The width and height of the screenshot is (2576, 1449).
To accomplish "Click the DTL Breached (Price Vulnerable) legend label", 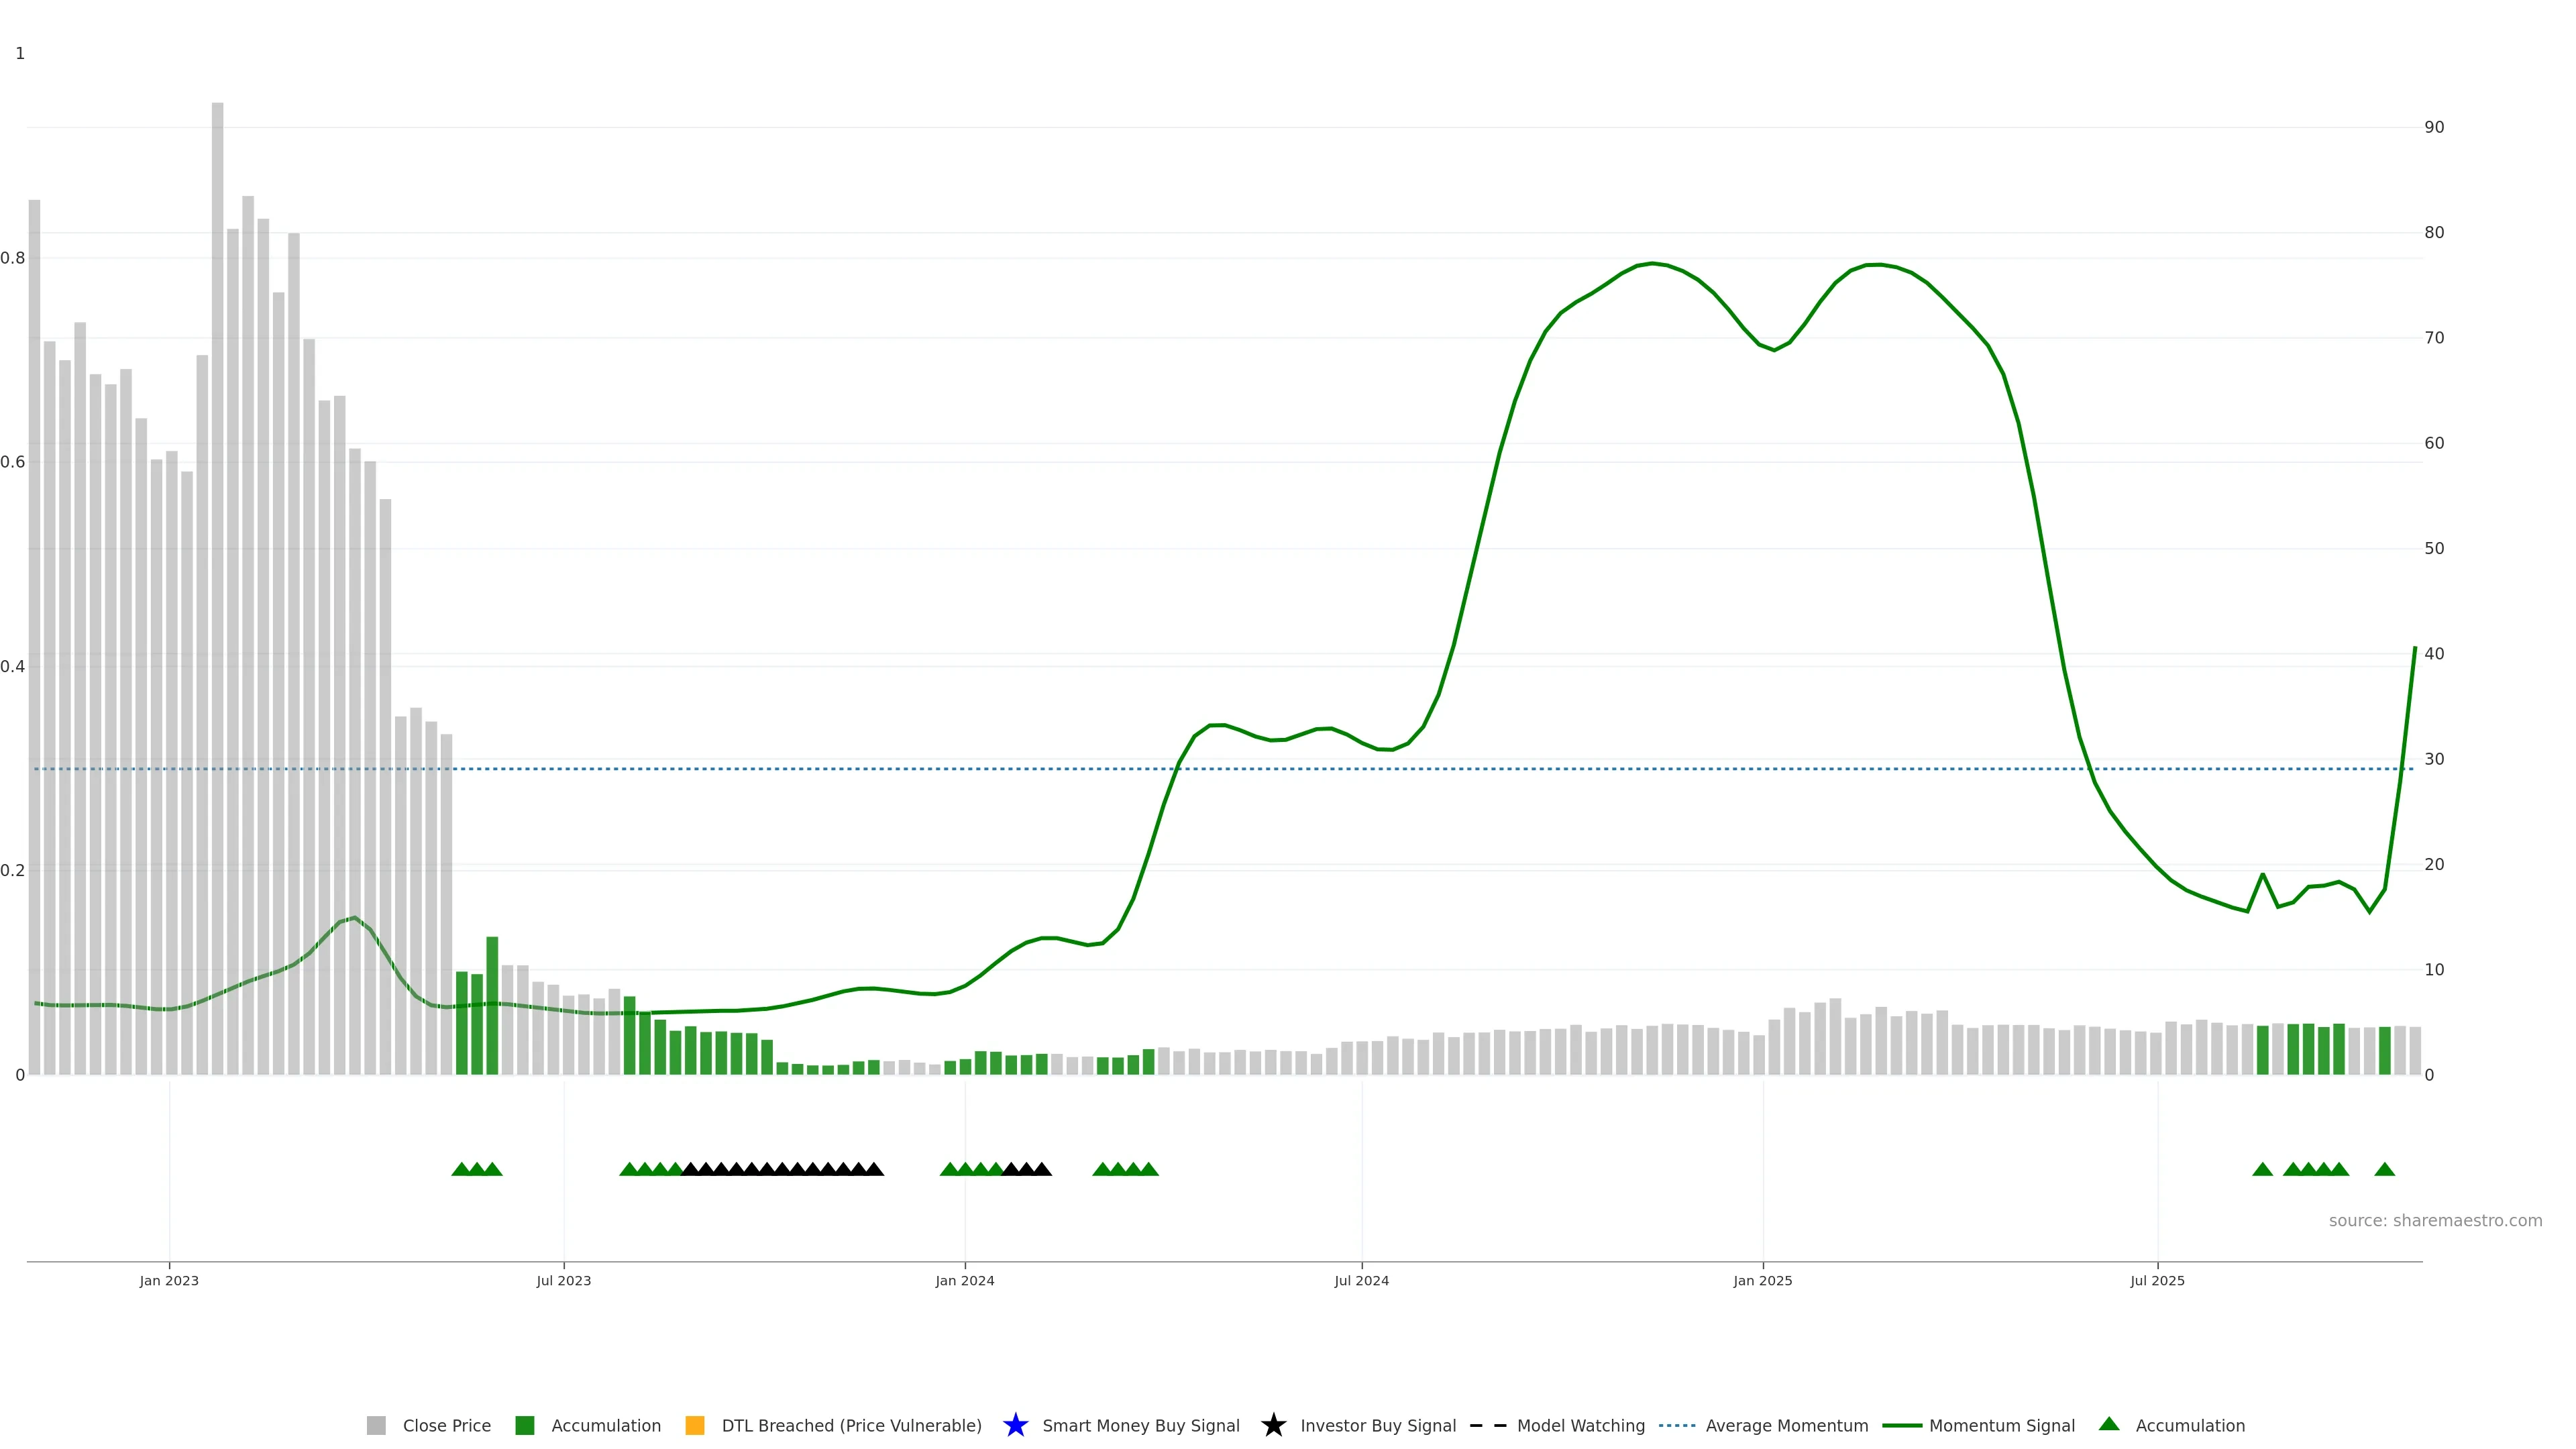I will click(851, 1425).
